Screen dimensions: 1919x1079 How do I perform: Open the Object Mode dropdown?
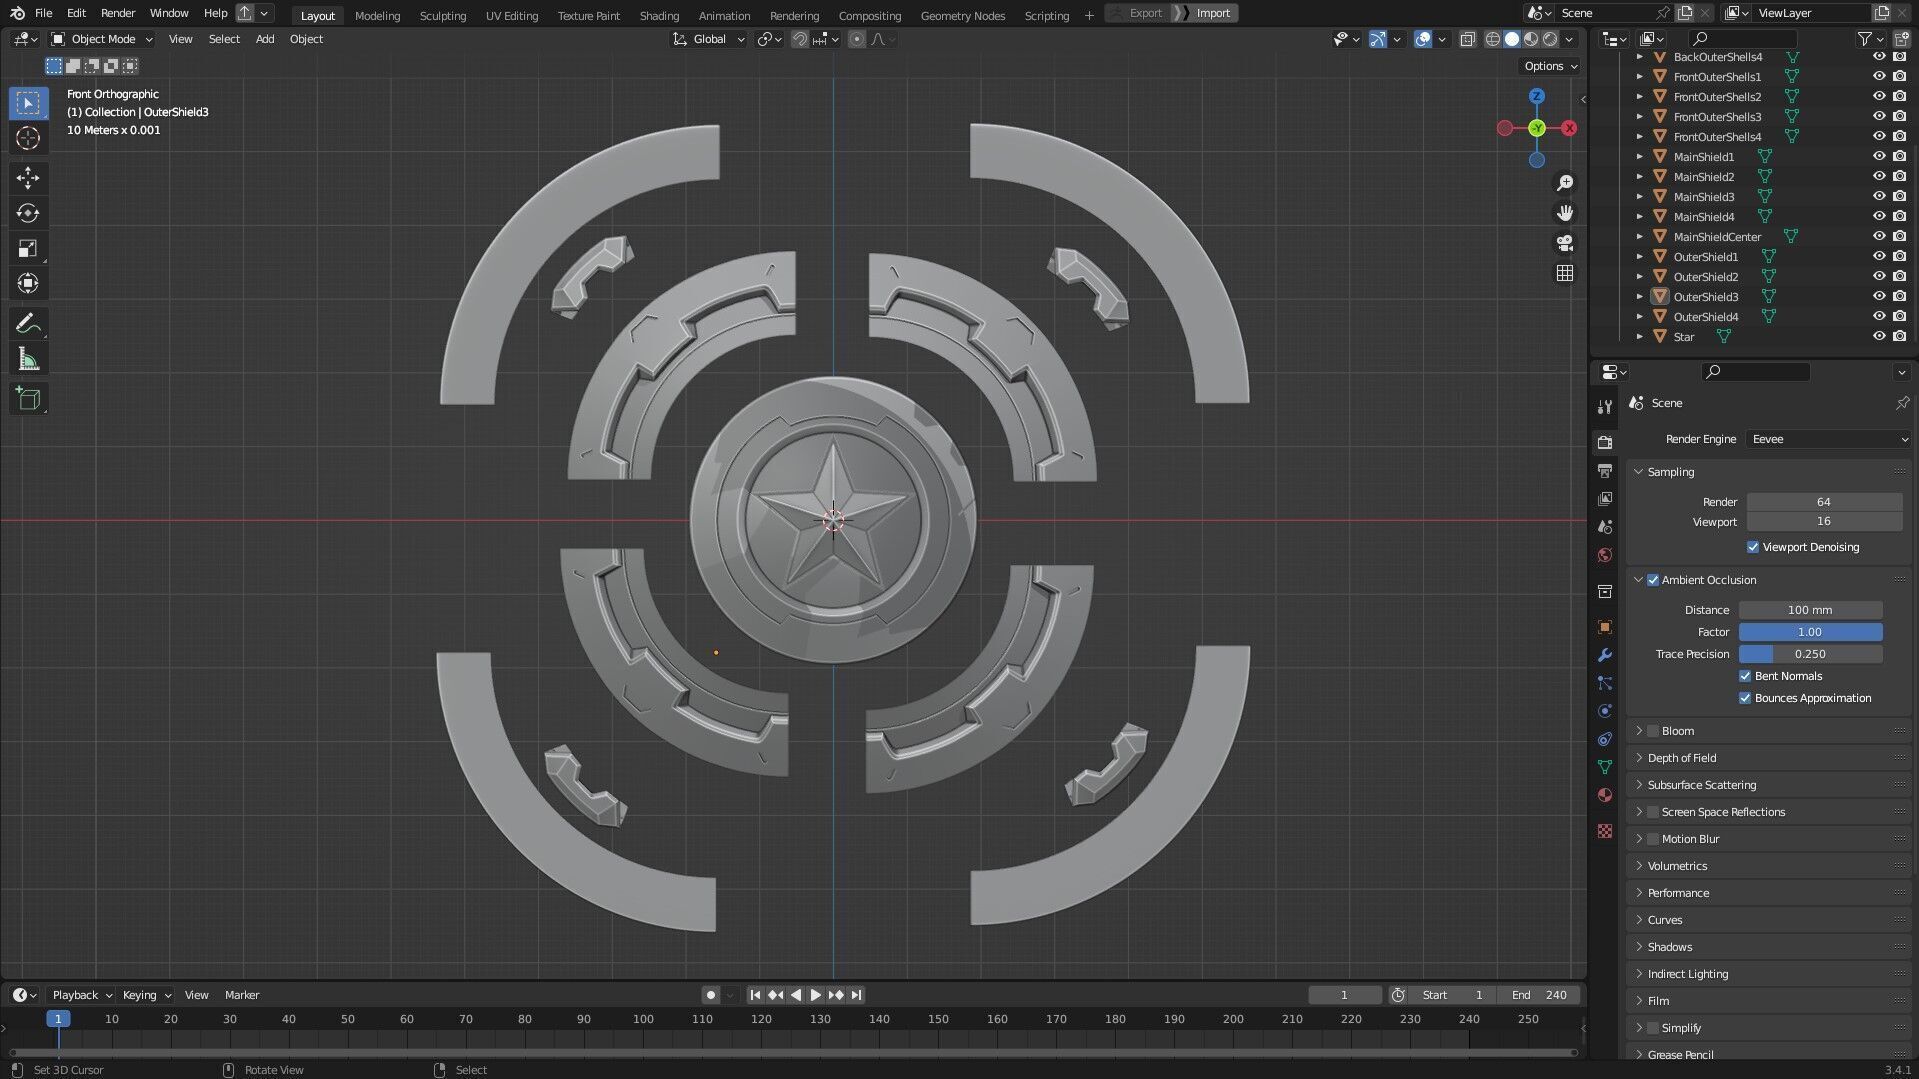(x=102, y=39)
